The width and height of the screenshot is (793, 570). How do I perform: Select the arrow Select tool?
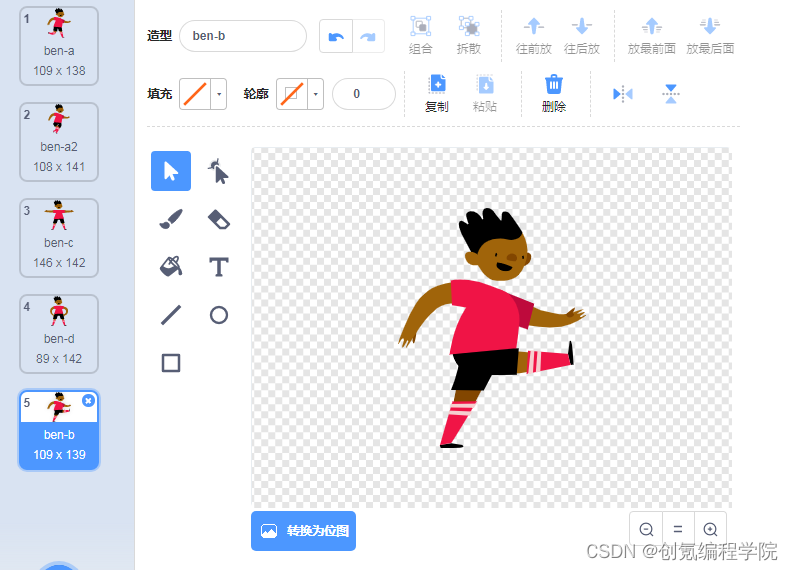tap(171, 171)
